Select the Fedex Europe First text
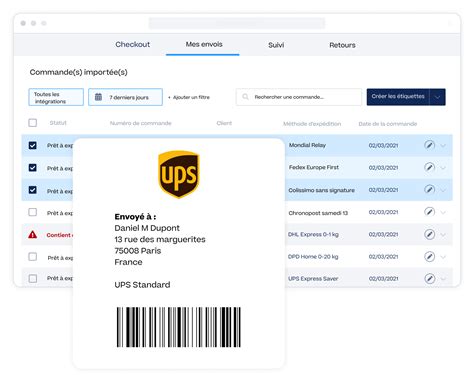The width and height of the screenshot is (474, 375). [x=314, y=167]
